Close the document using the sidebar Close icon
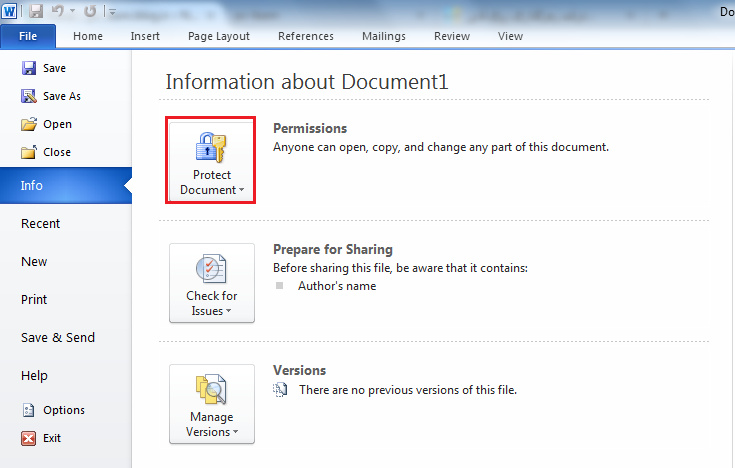Image resolution: width=735 pixels, height=468 pixels. tap(29, 152)
